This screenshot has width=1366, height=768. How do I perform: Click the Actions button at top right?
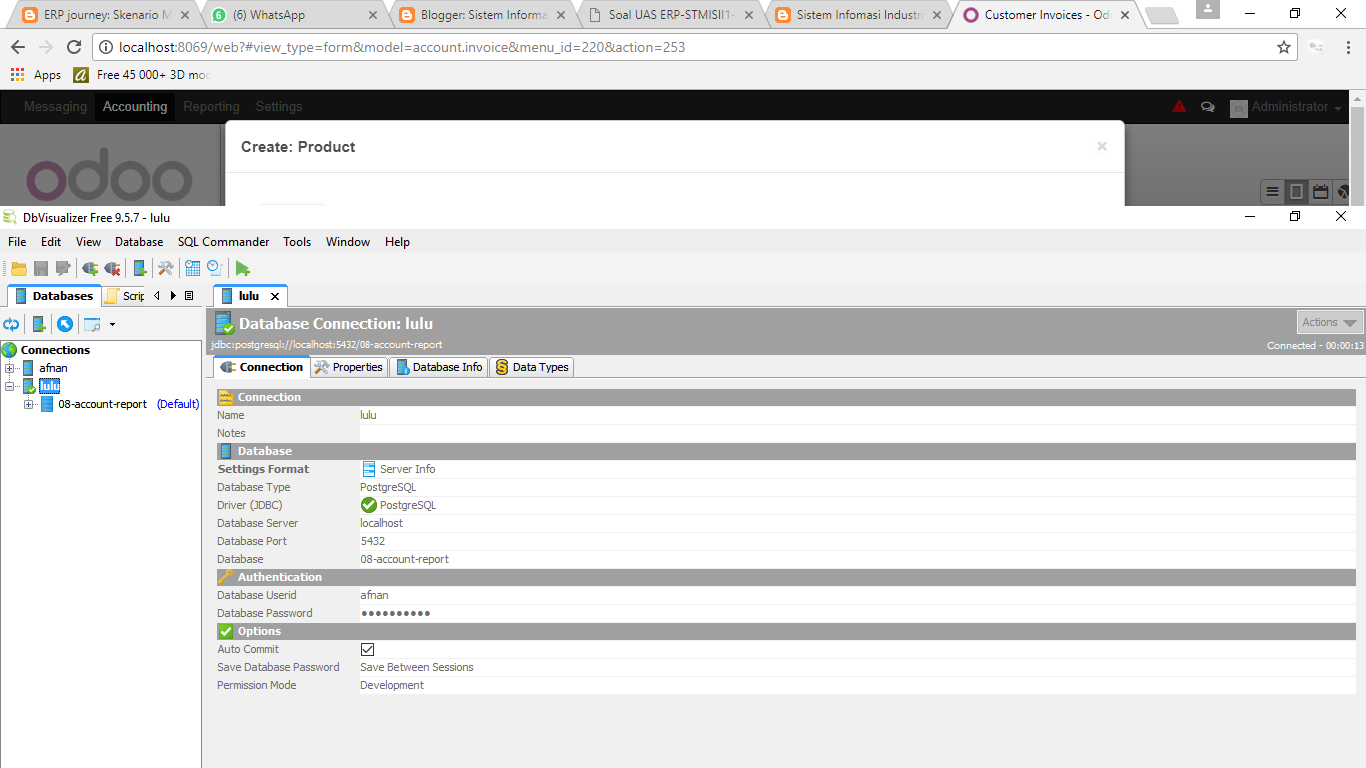pos(1329,321)
